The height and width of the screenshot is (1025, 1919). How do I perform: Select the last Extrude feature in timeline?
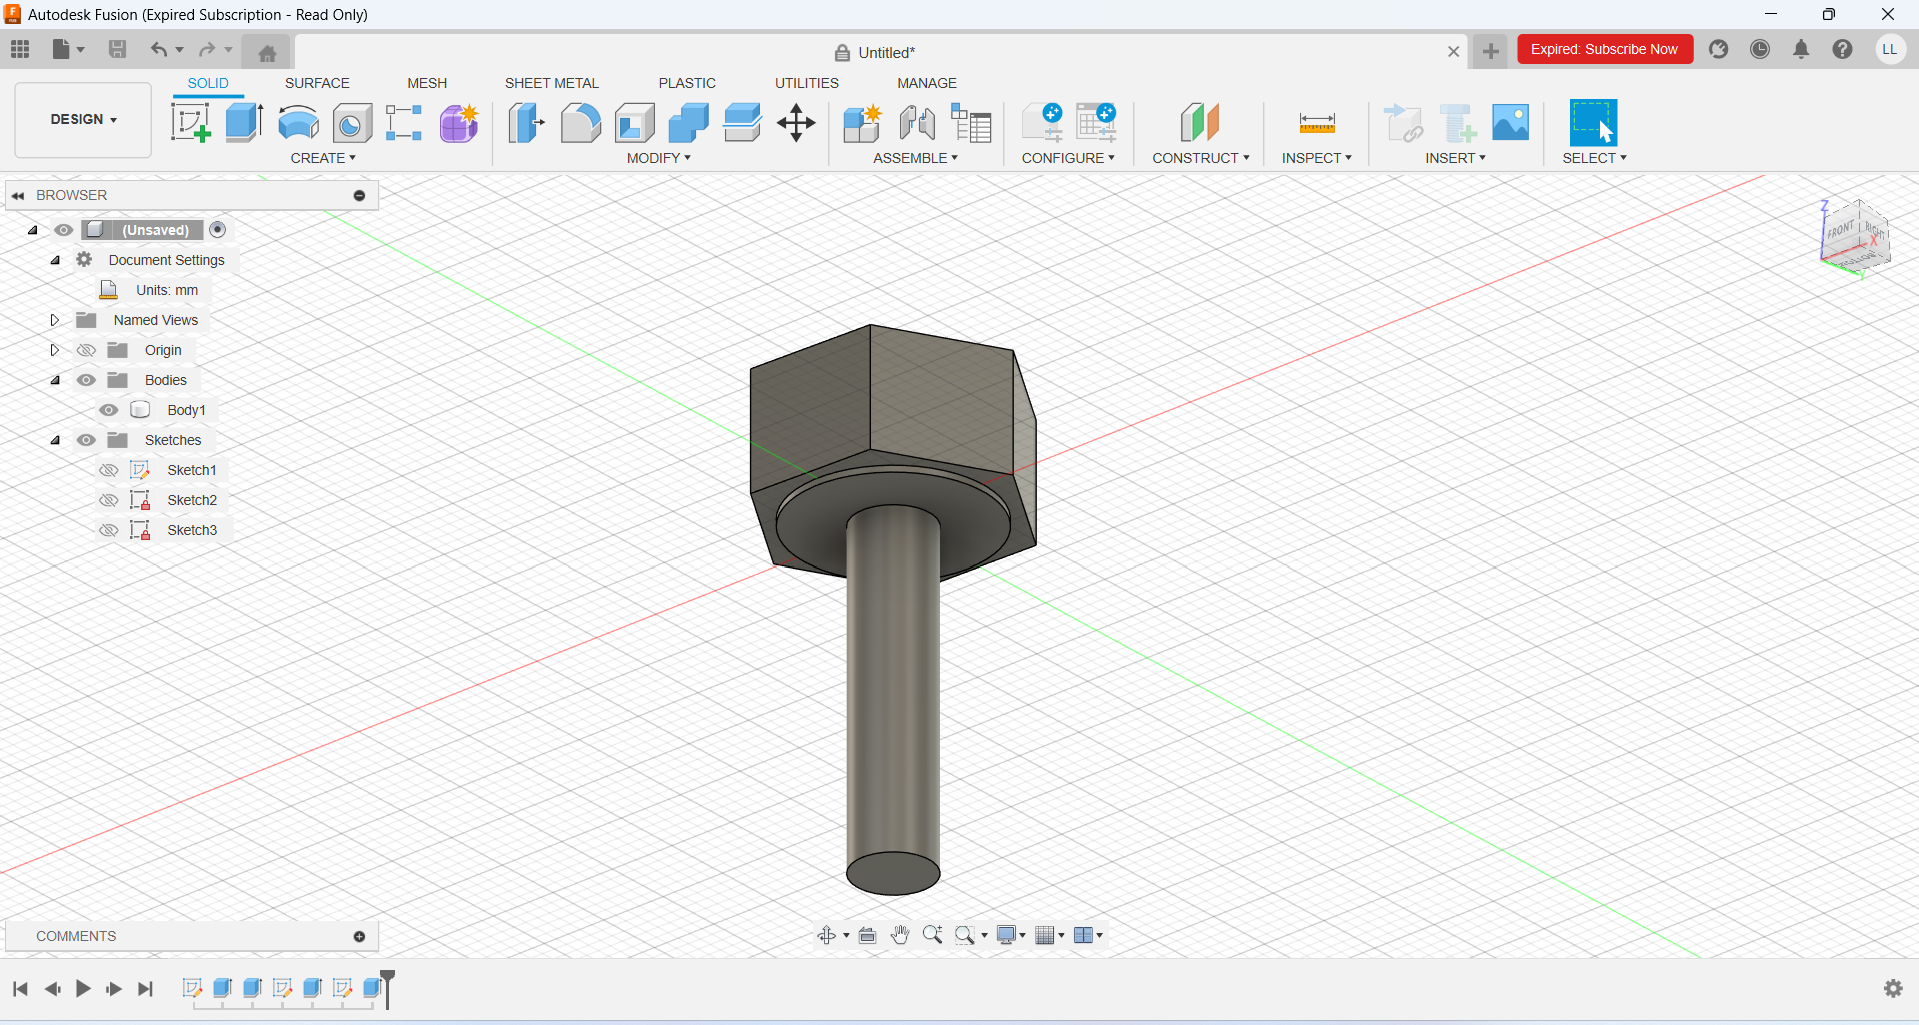coord(372,988)
